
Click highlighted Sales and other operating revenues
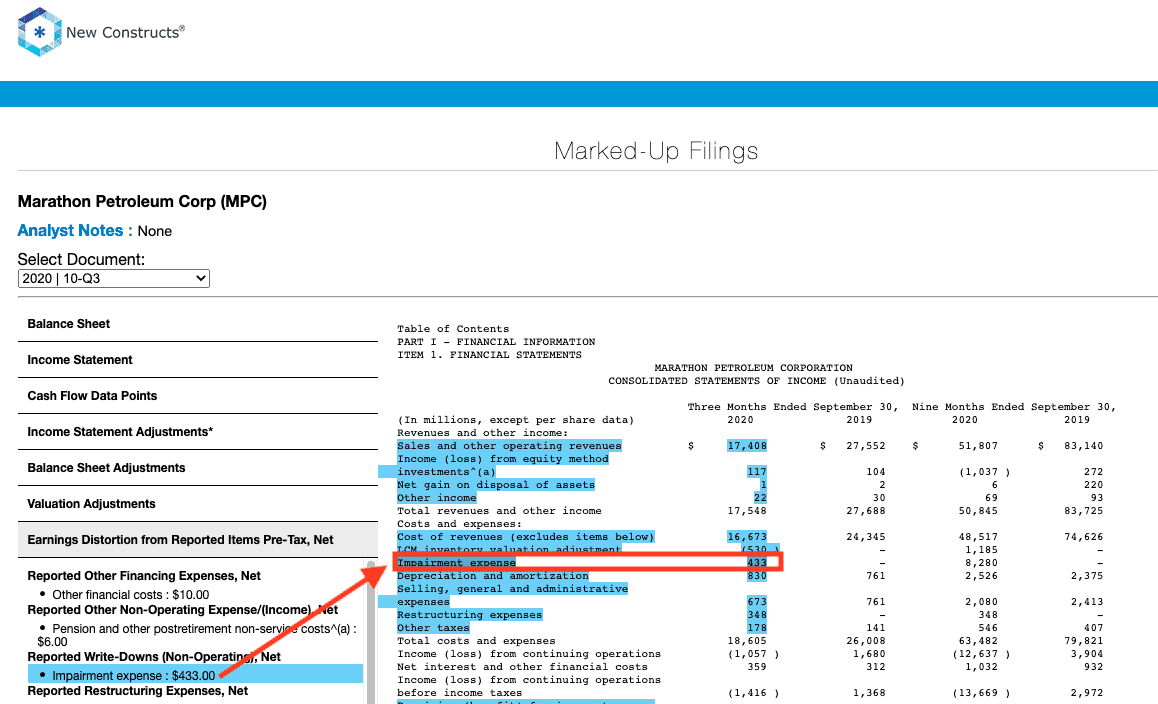click(510, 445)
